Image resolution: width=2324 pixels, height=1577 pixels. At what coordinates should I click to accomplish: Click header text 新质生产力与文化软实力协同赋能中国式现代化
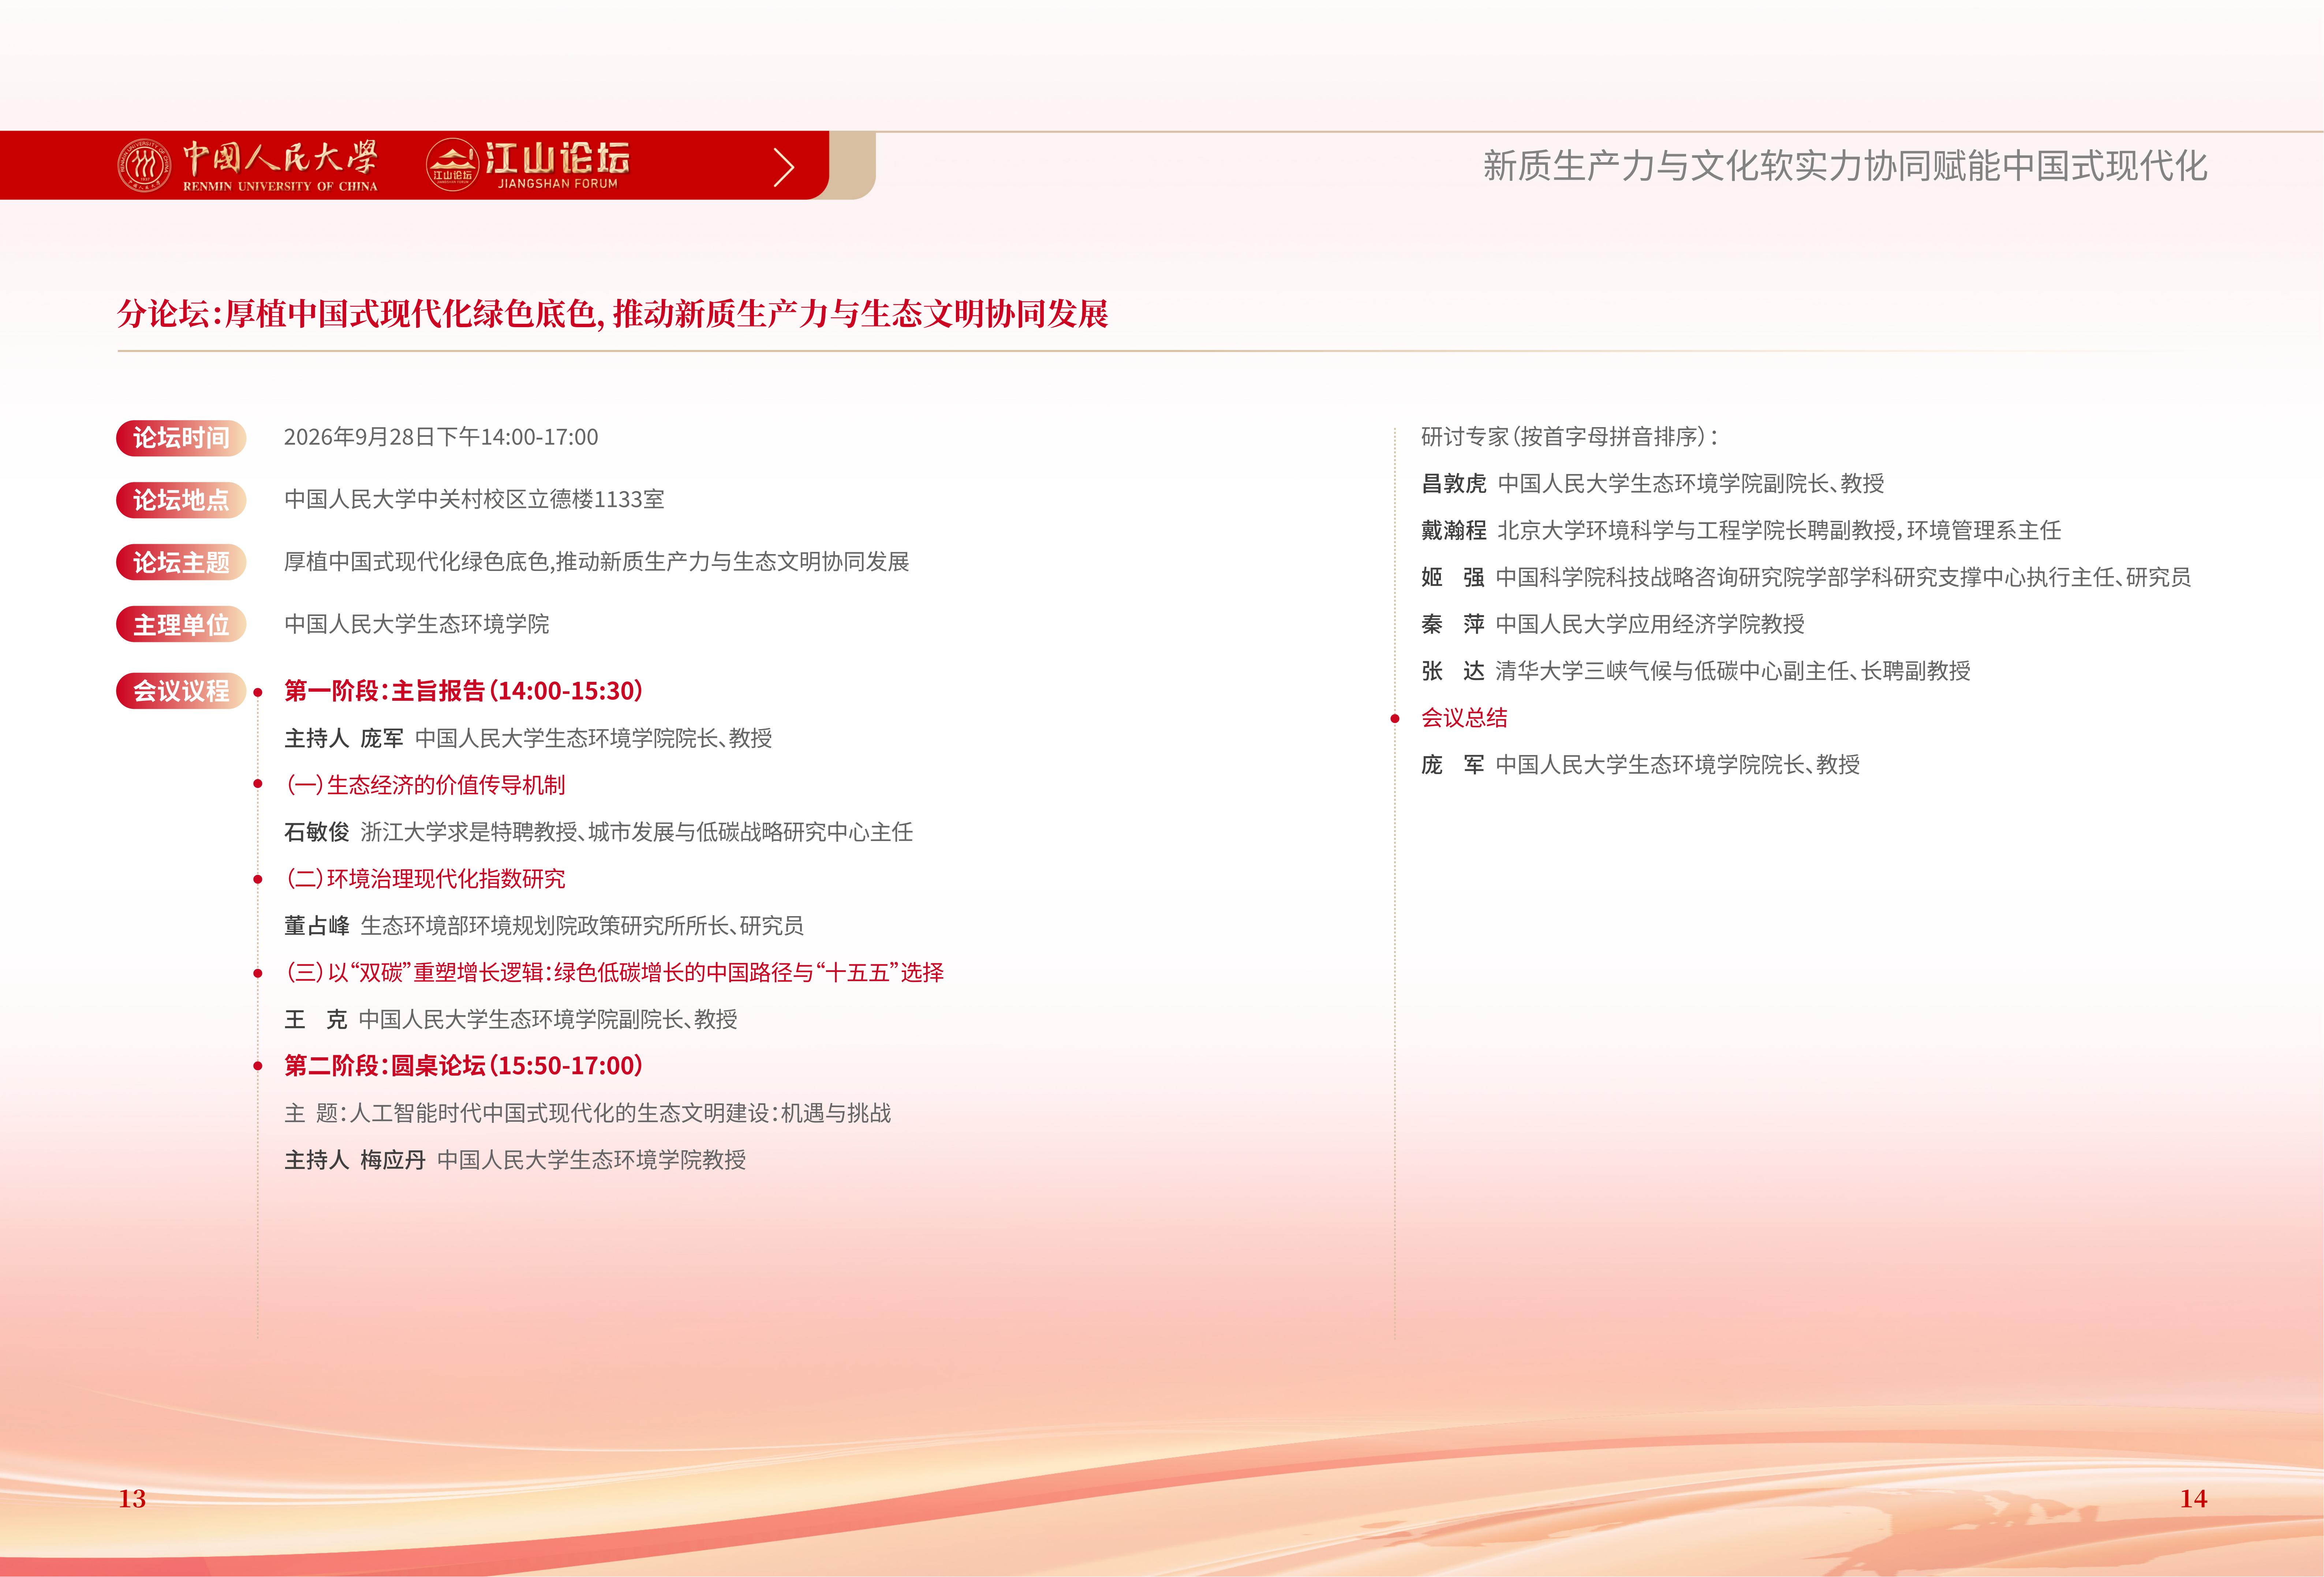pyautogui.click(x=1845, y=166)
